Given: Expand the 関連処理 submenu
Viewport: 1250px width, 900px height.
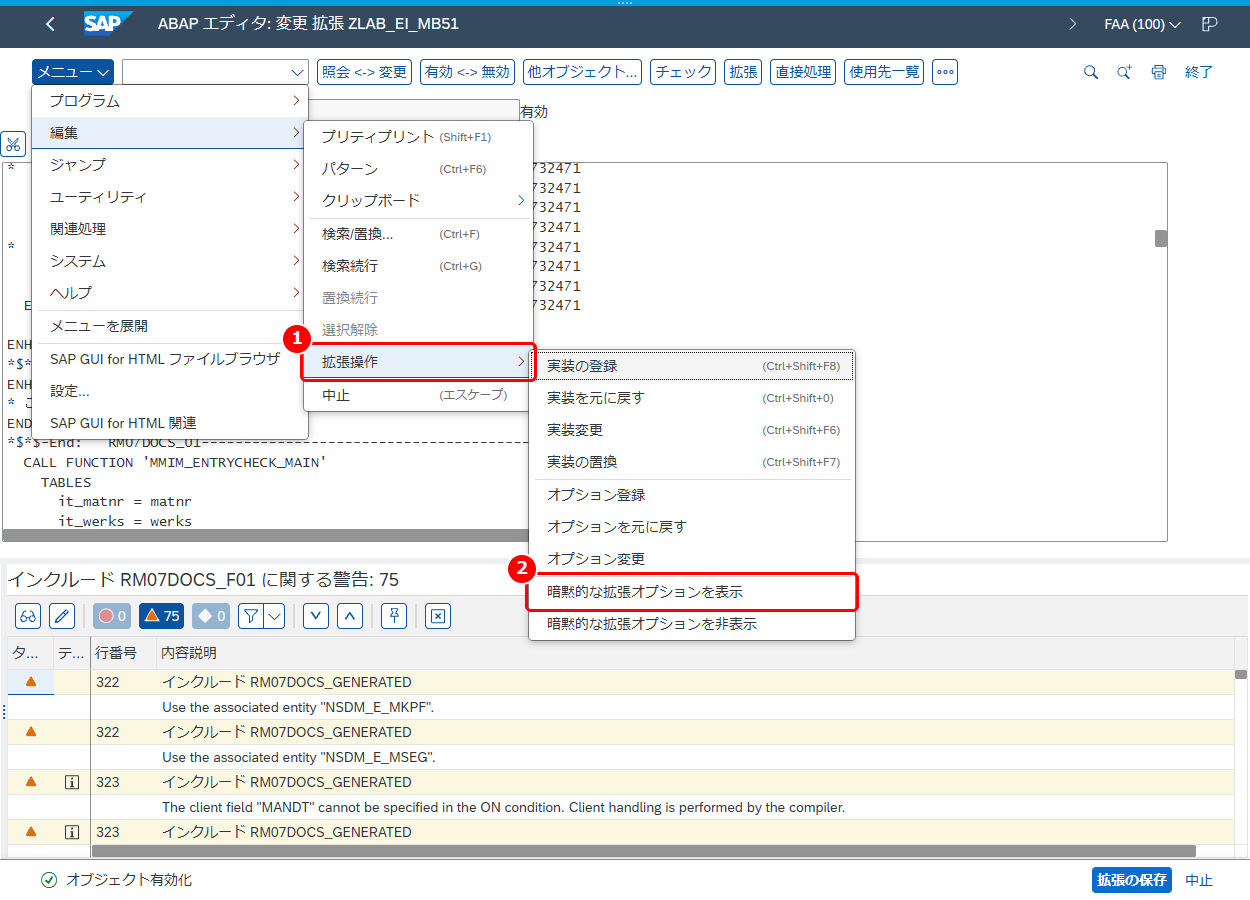Looking at the screenshot, I should pos(170,229).
